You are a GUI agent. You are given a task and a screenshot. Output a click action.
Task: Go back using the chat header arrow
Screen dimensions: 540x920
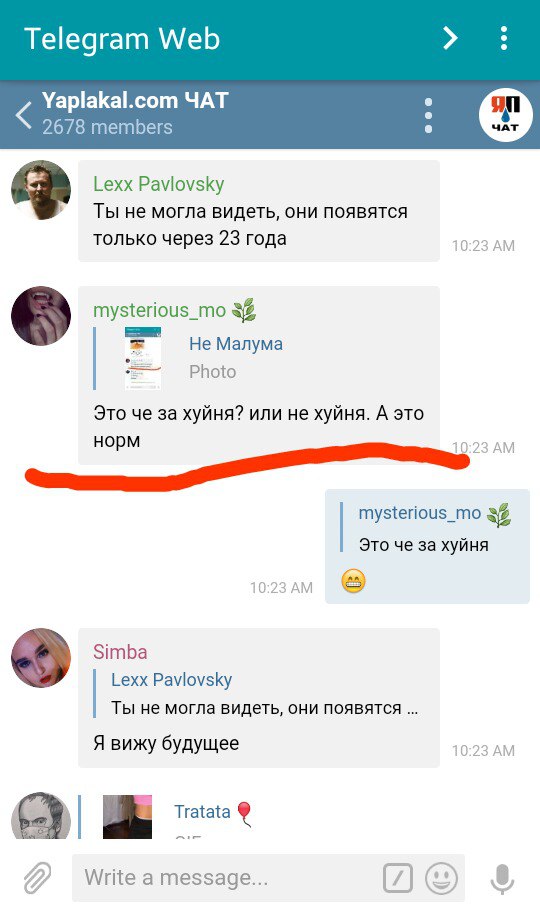tap(23, 114)
